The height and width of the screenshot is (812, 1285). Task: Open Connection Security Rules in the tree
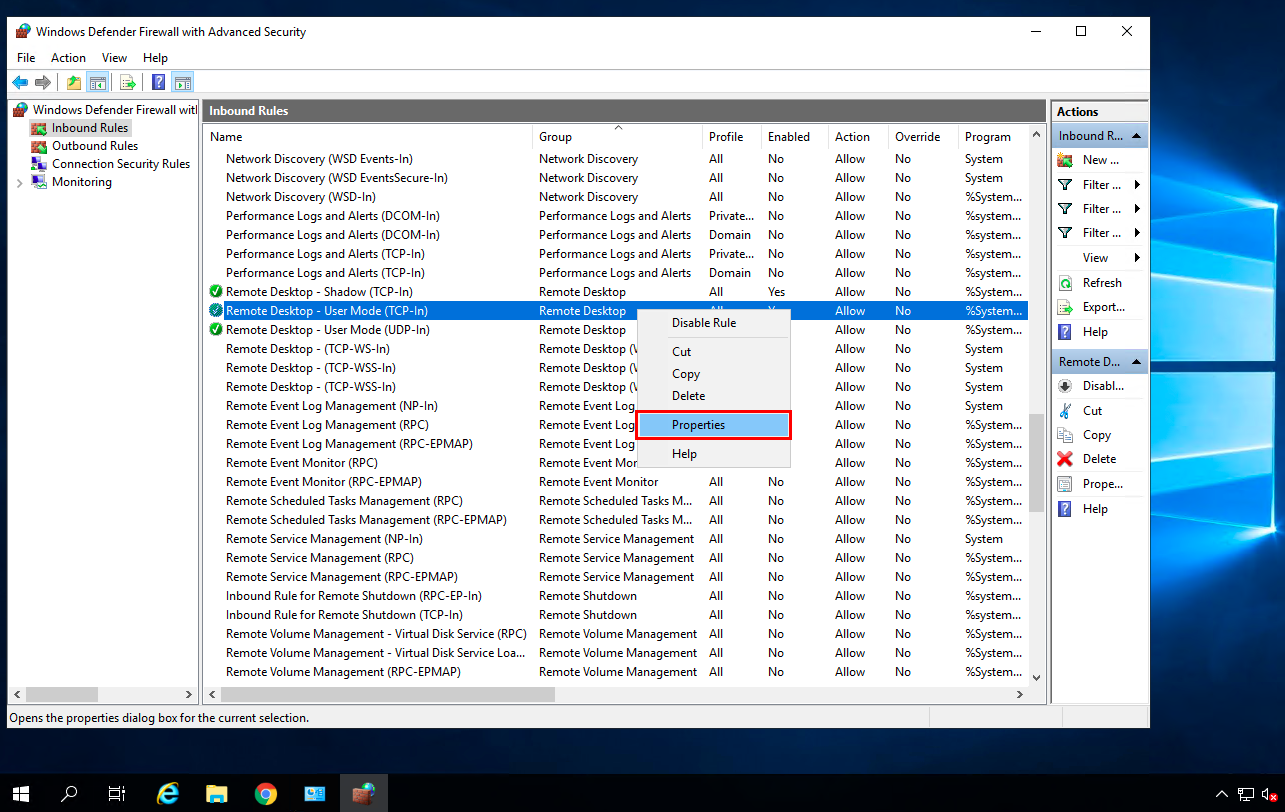[x=120, y=164]
